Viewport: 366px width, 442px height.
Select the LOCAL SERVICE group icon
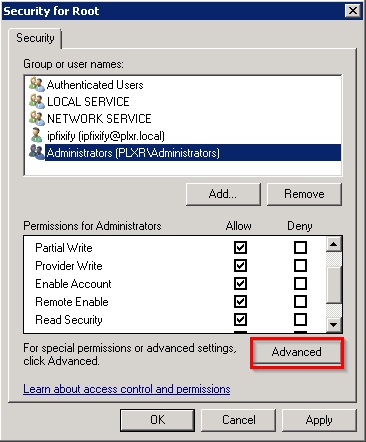(37, 102)
